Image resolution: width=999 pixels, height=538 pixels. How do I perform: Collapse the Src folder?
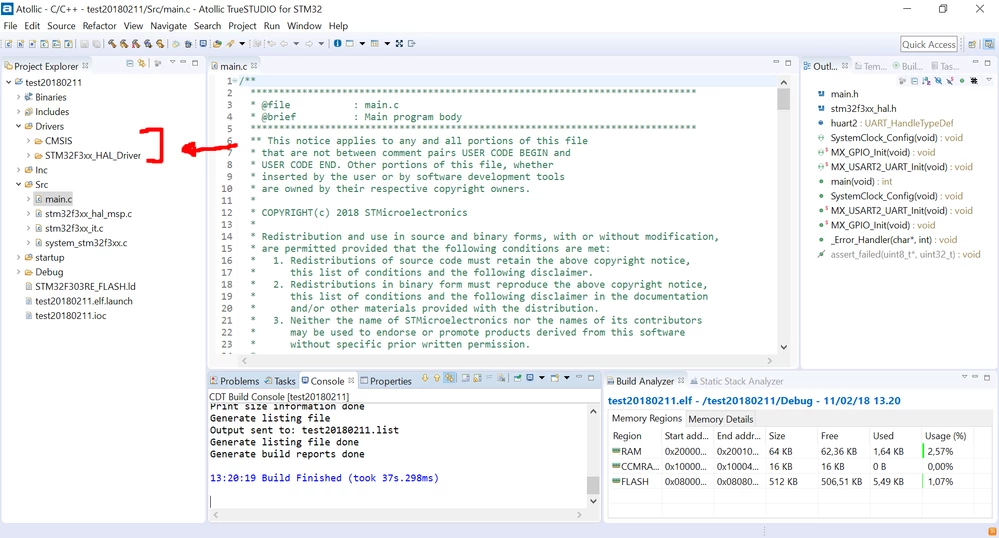(x=18, y=184)
